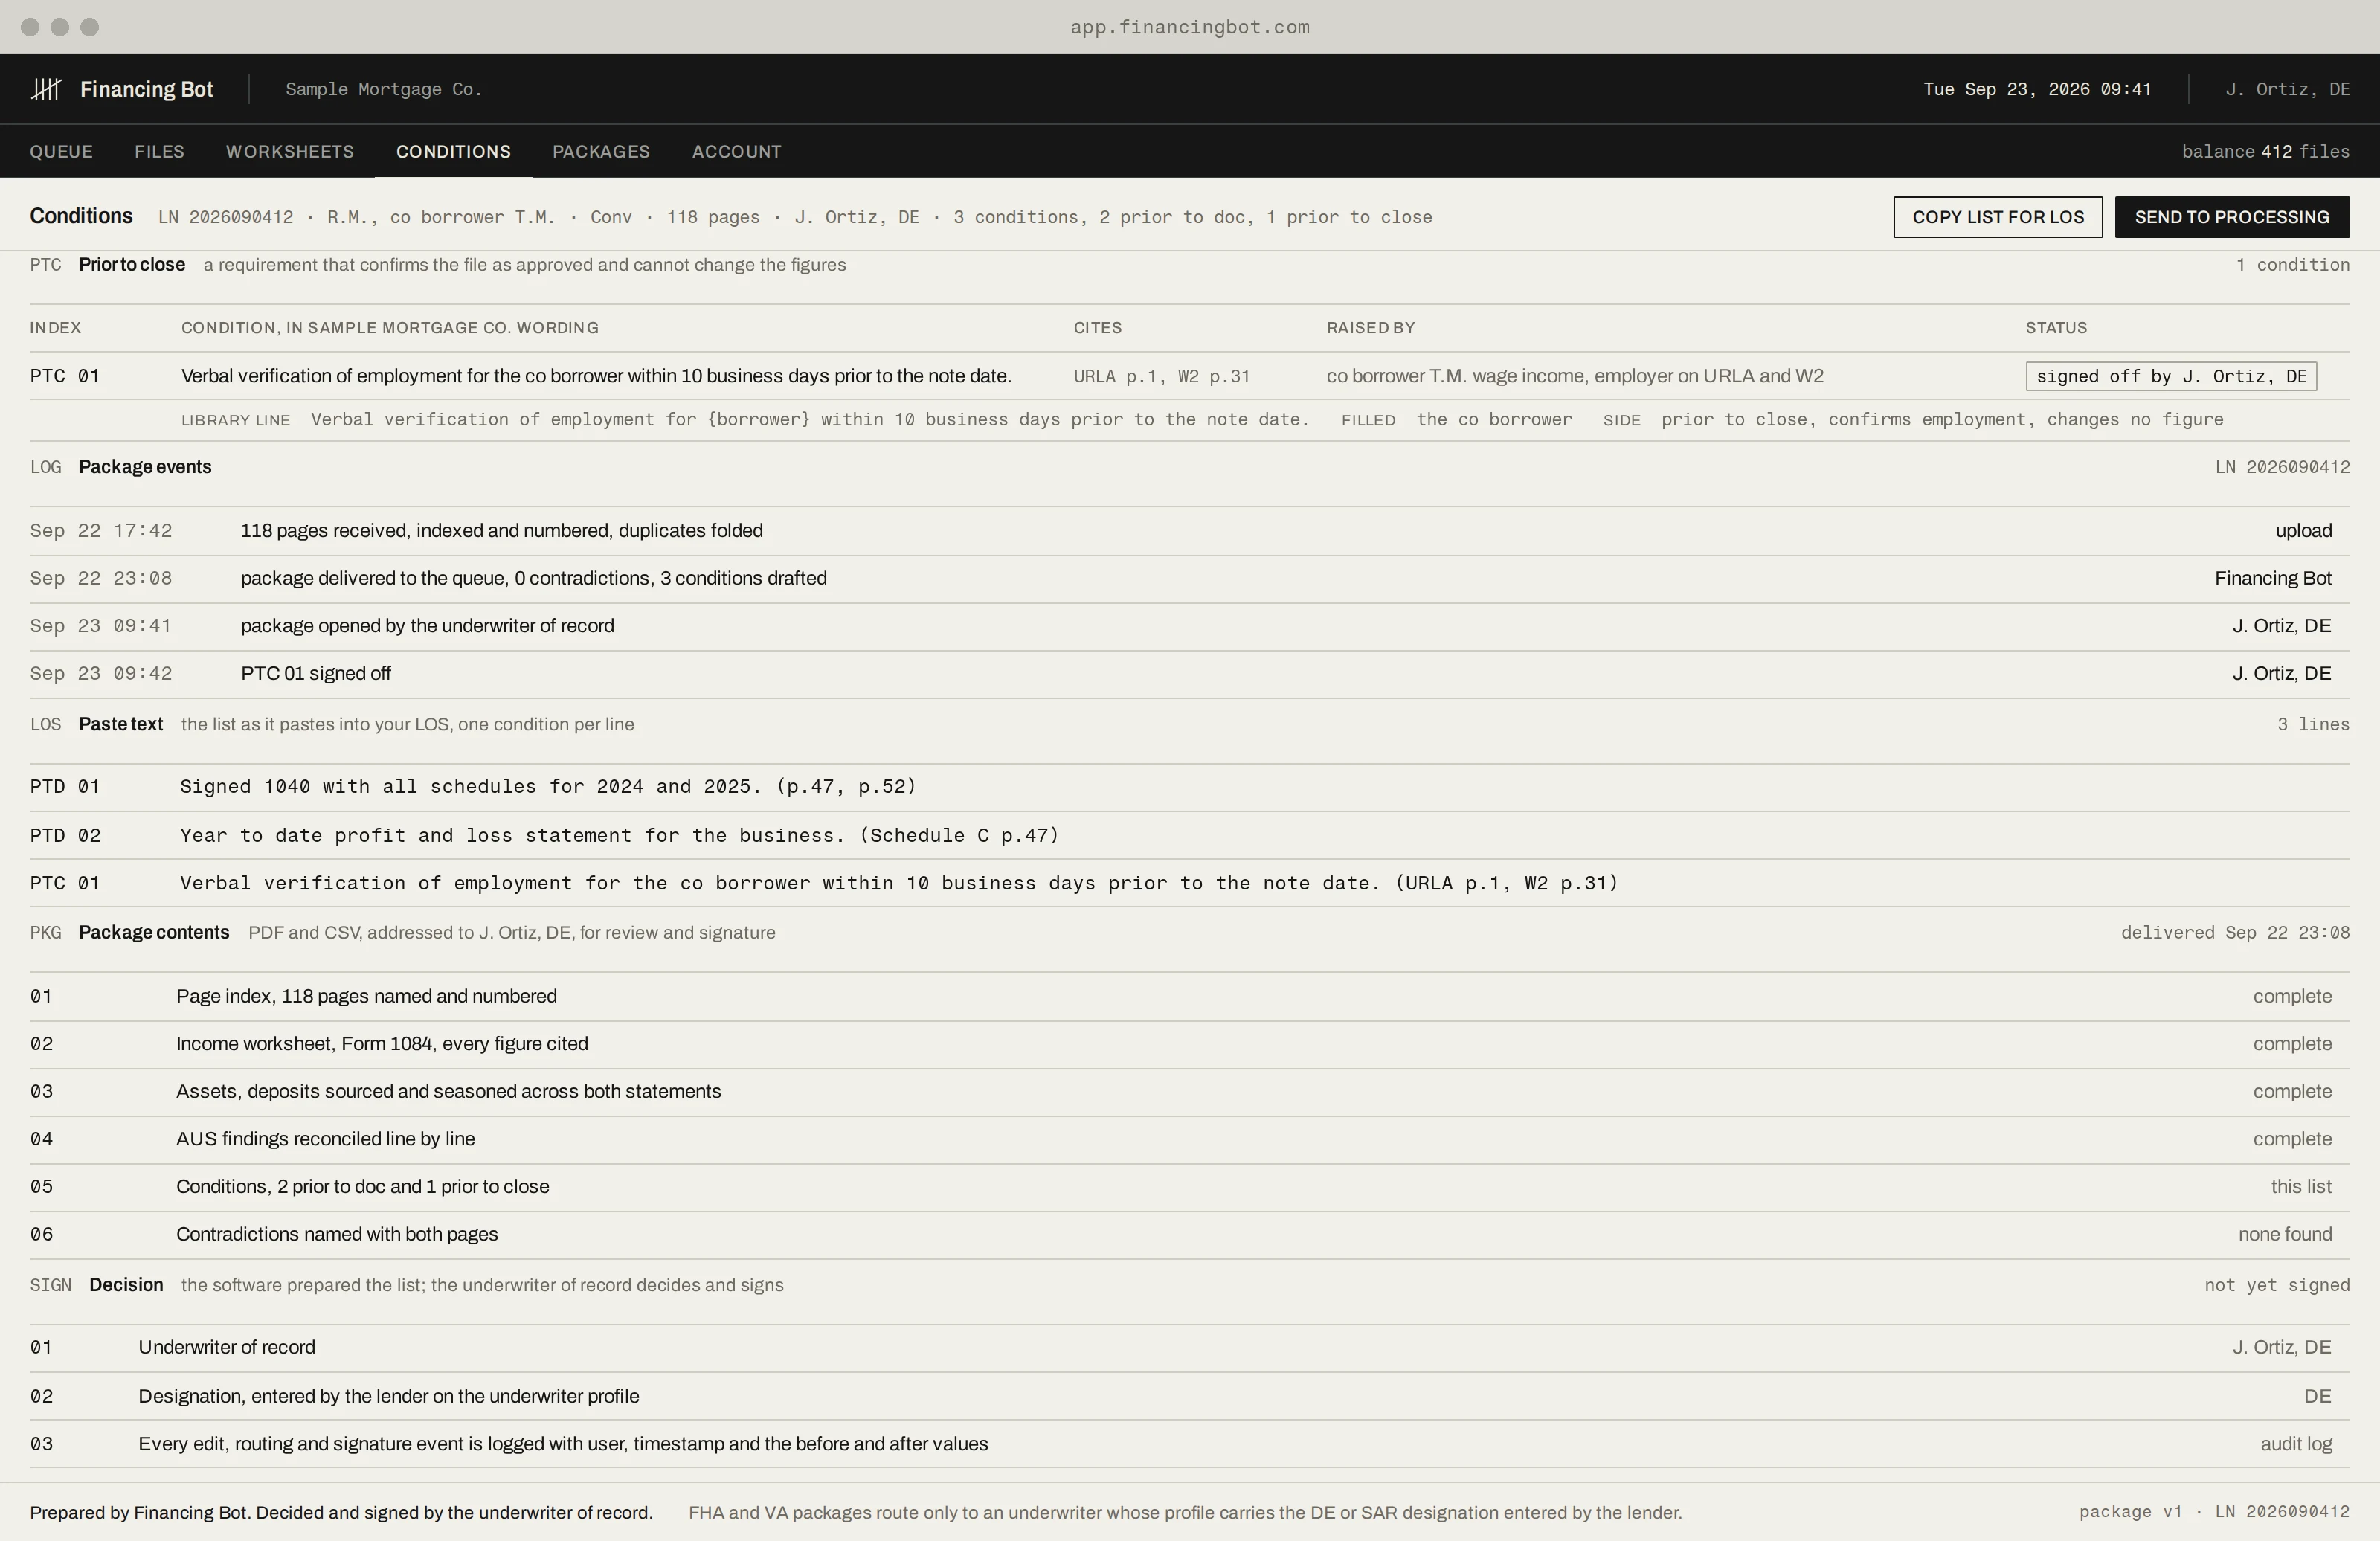Click the 'upload' source label in the log

[2304, 531]
